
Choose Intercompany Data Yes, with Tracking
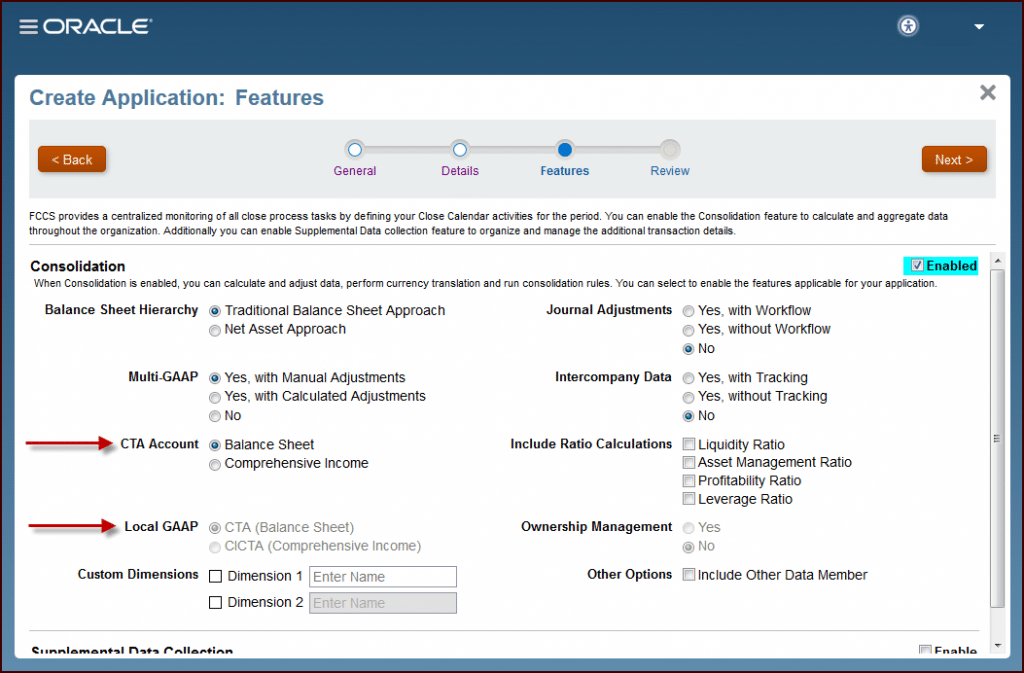click(x=688, y=379)
